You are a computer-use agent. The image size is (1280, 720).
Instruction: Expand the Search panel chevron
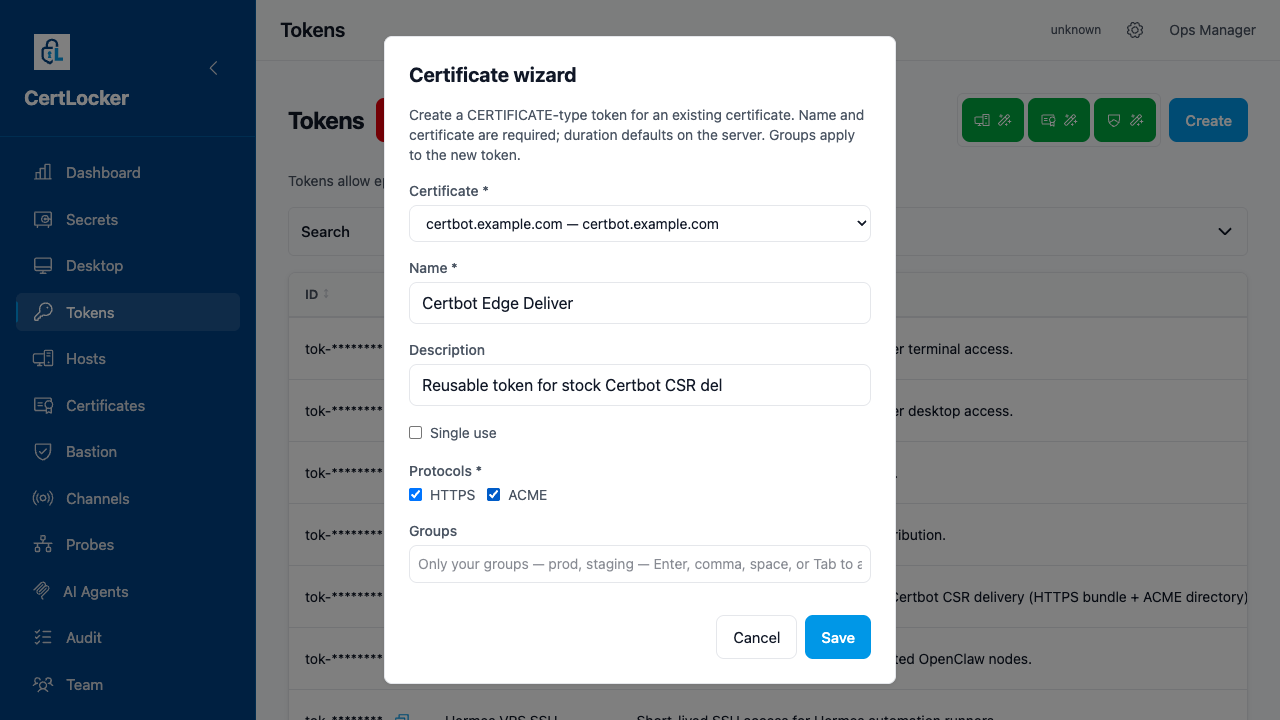point(1225,231)
